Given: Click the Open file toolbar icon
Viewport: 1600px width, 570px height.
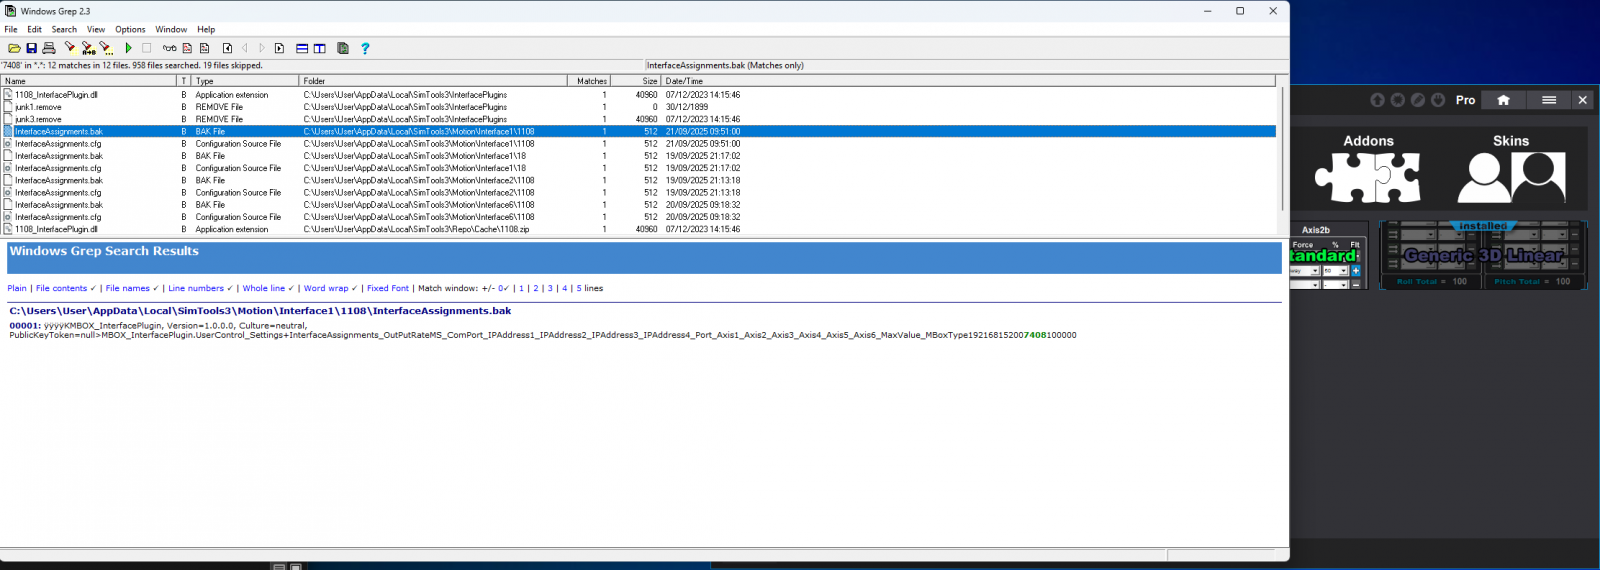Looking at the screenshot, I should click(x=14, y=48).
